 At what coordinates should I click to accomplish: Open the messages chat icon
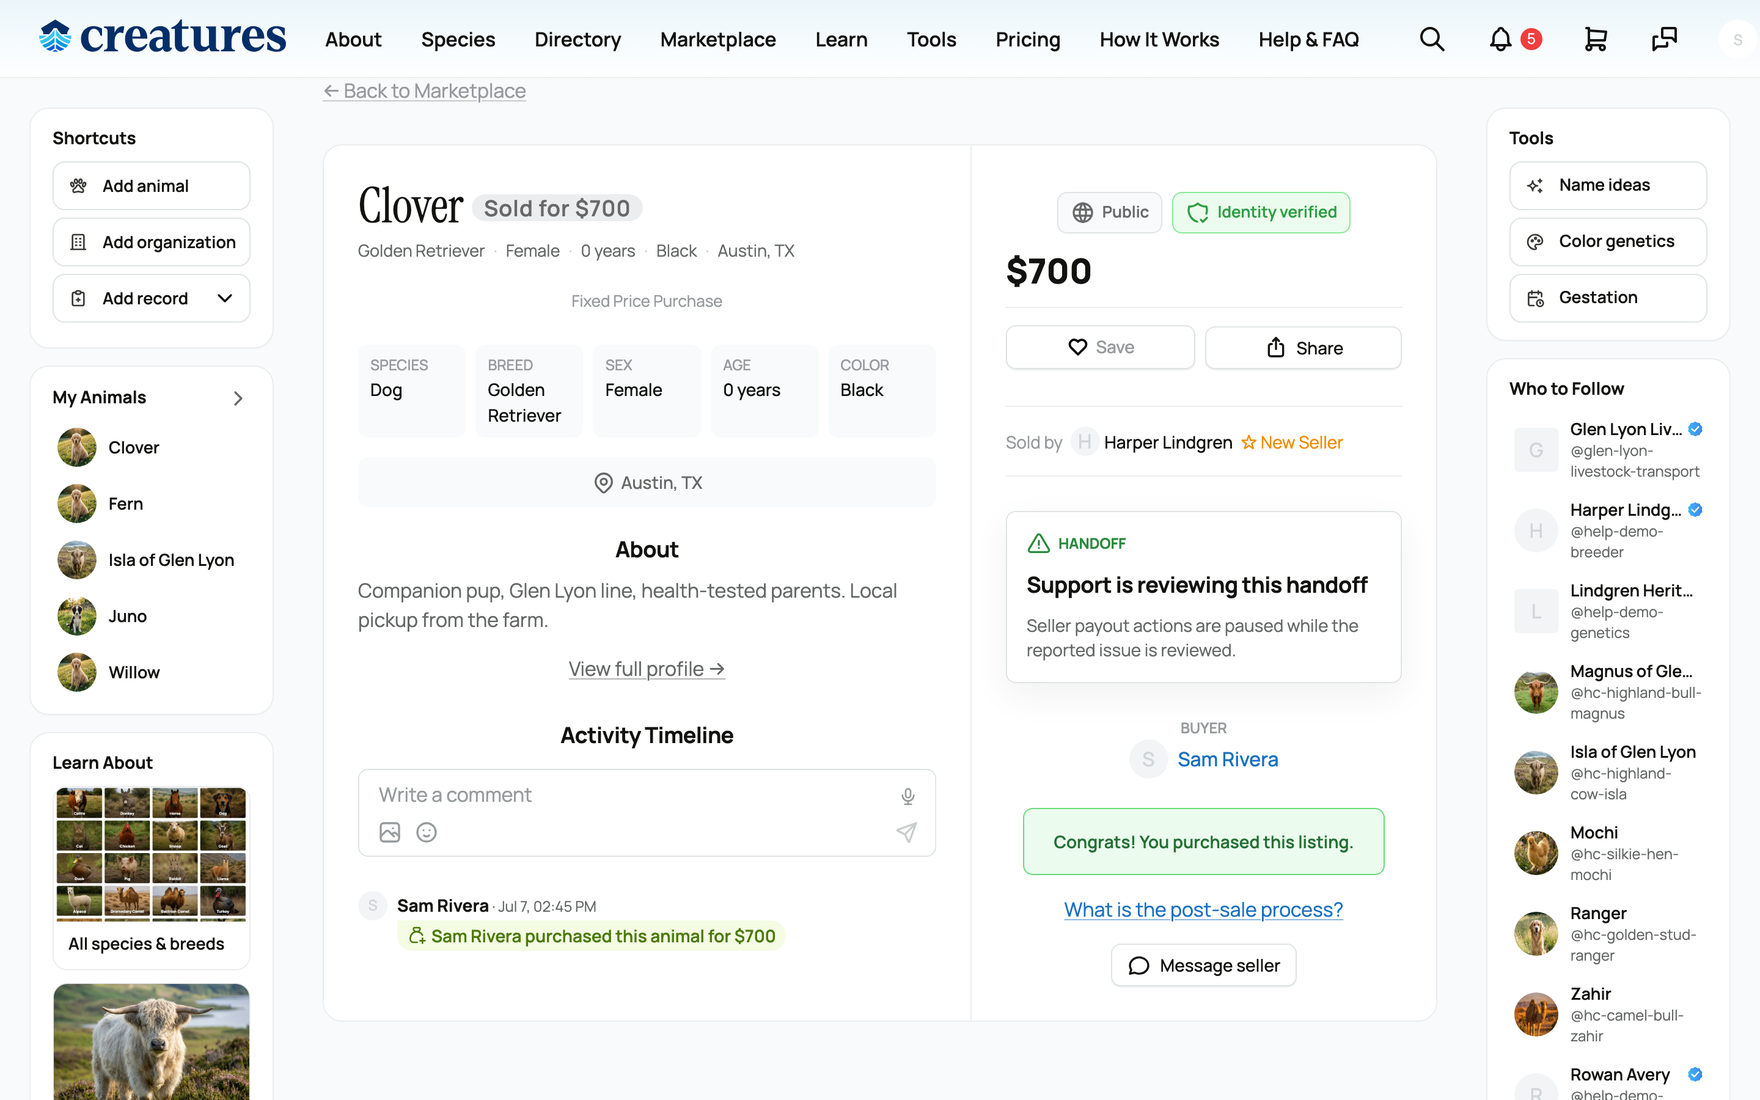(1664, 39)
